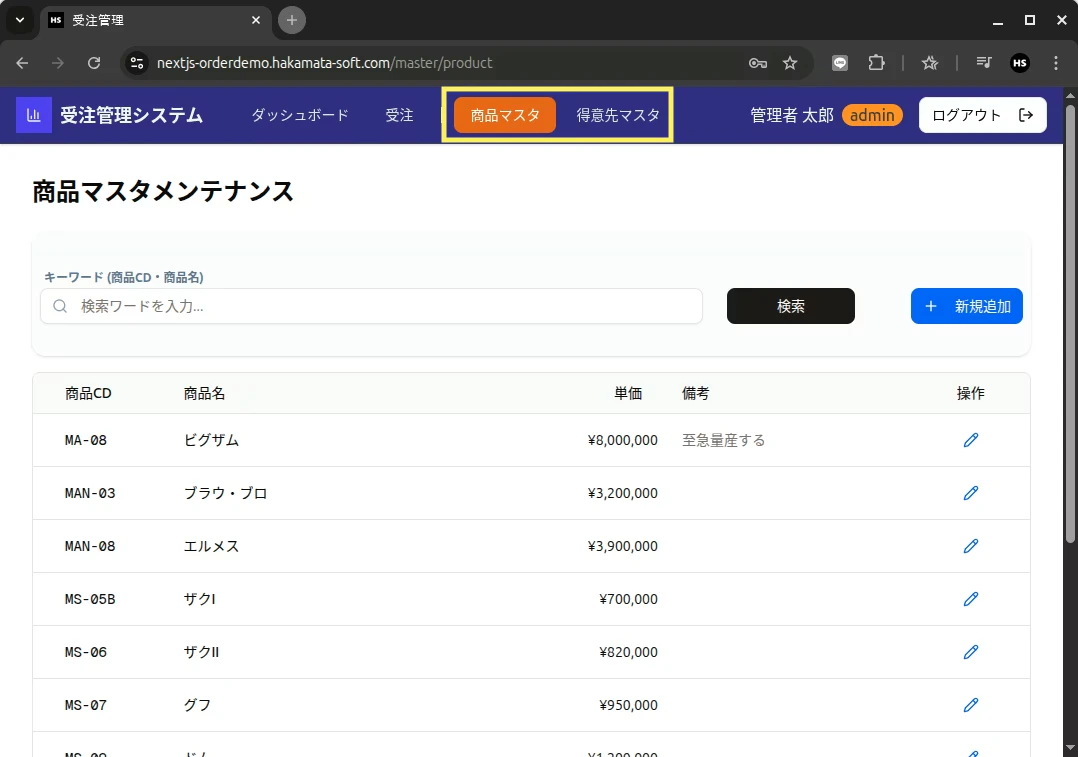Go forward in browser history
This screenshot has width=1078, height=757.
tap(58, 63)
